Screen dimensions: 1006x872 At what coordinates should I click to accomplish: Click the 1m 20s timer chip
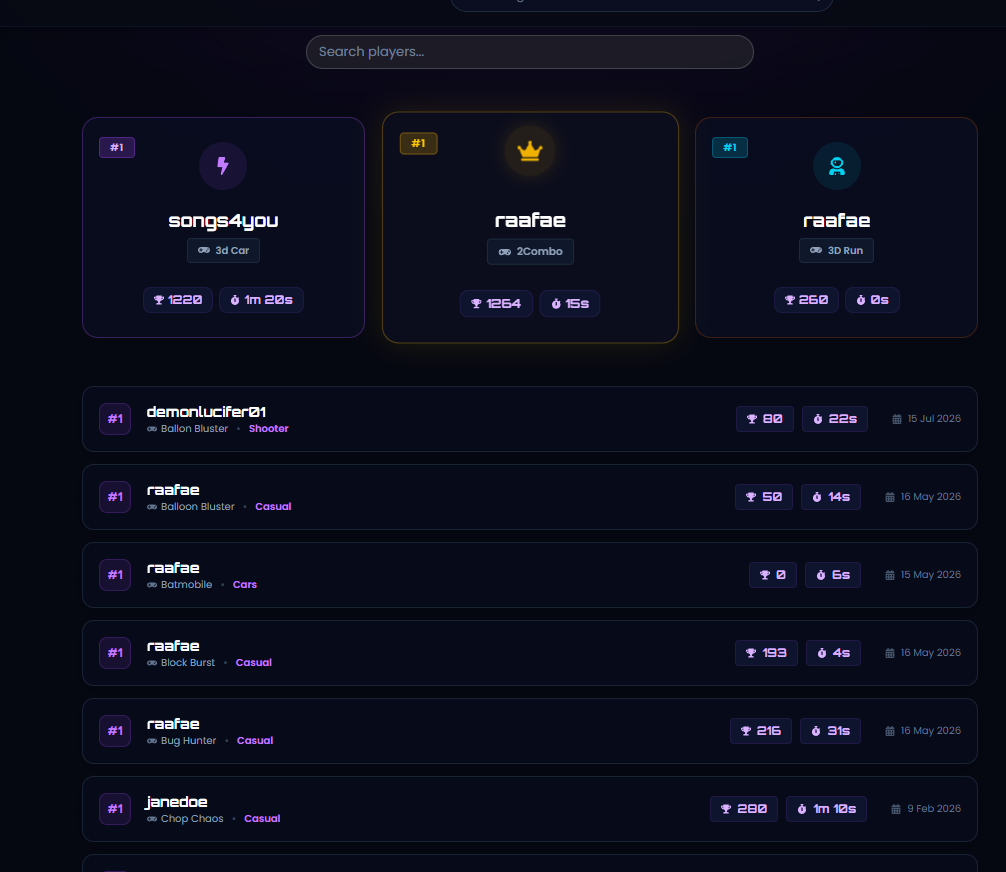pos(261,300)
